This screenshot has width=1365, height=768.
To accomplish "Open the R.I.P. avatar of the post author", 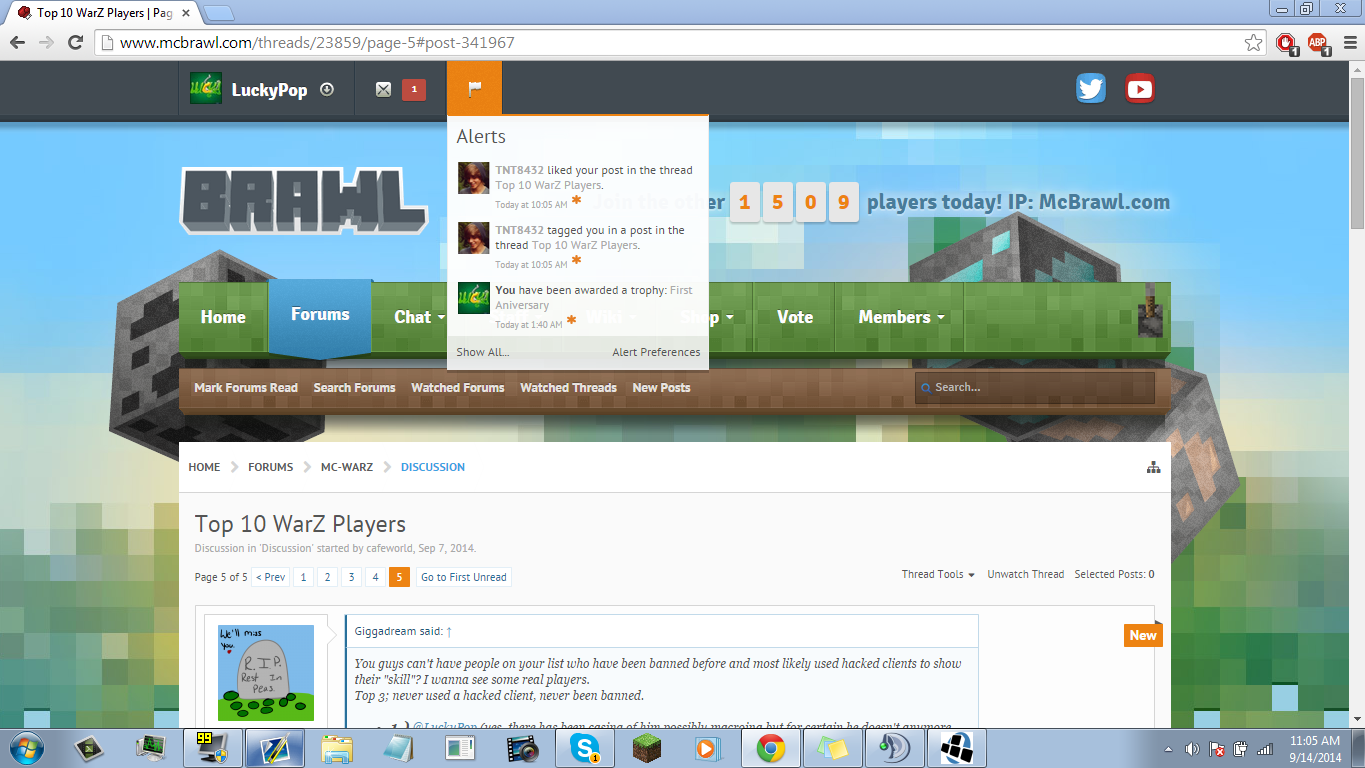I will click(x=266, y=673).
